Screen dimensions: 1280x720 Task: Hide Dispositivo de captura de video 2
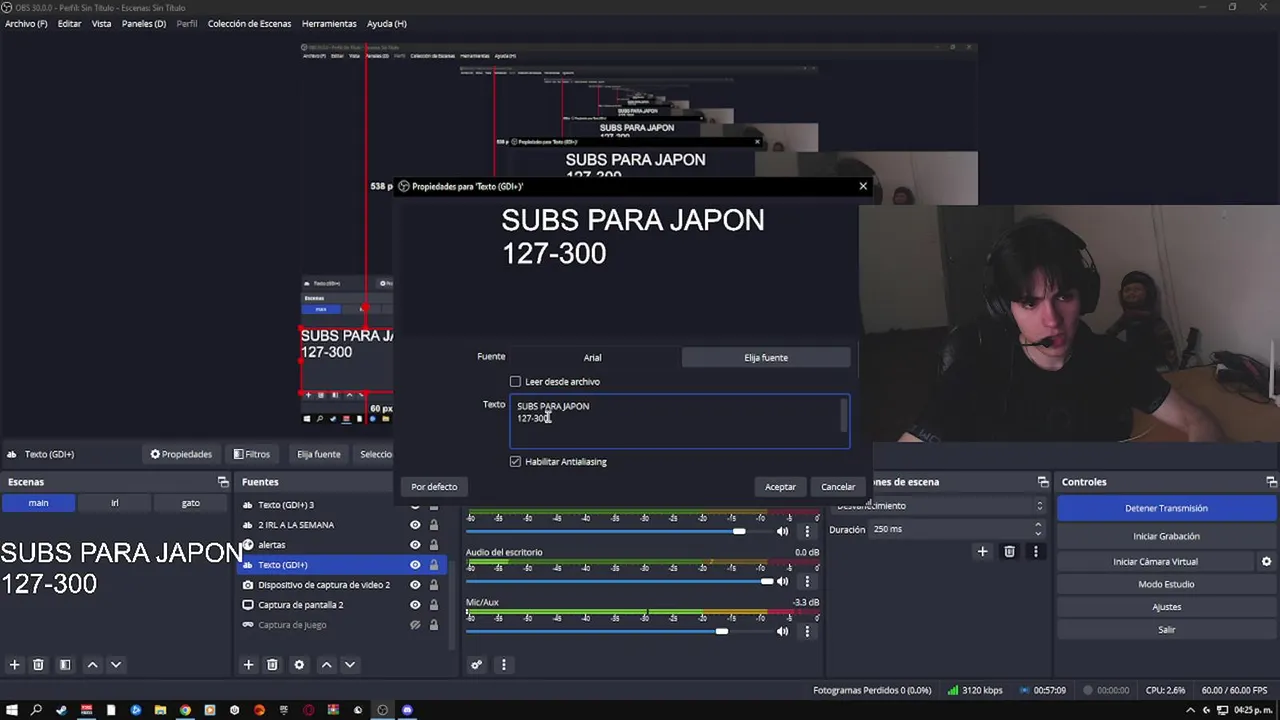click(x=415, y=585)
